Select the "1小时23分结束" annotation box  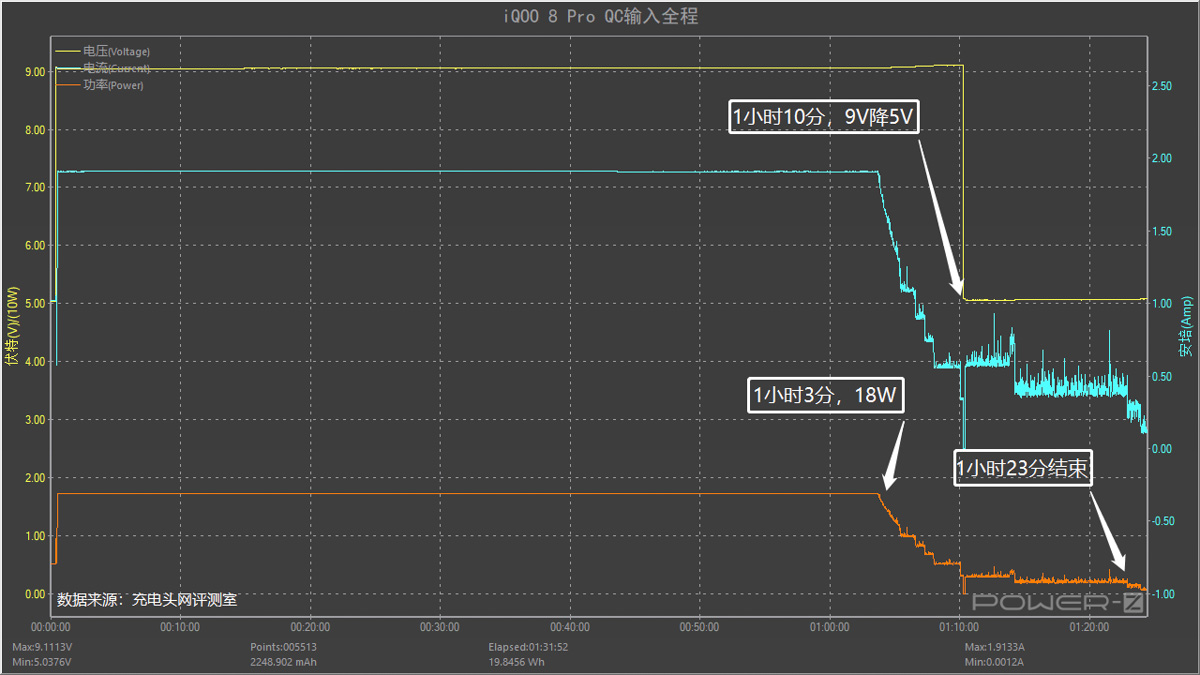(1023, 468)
